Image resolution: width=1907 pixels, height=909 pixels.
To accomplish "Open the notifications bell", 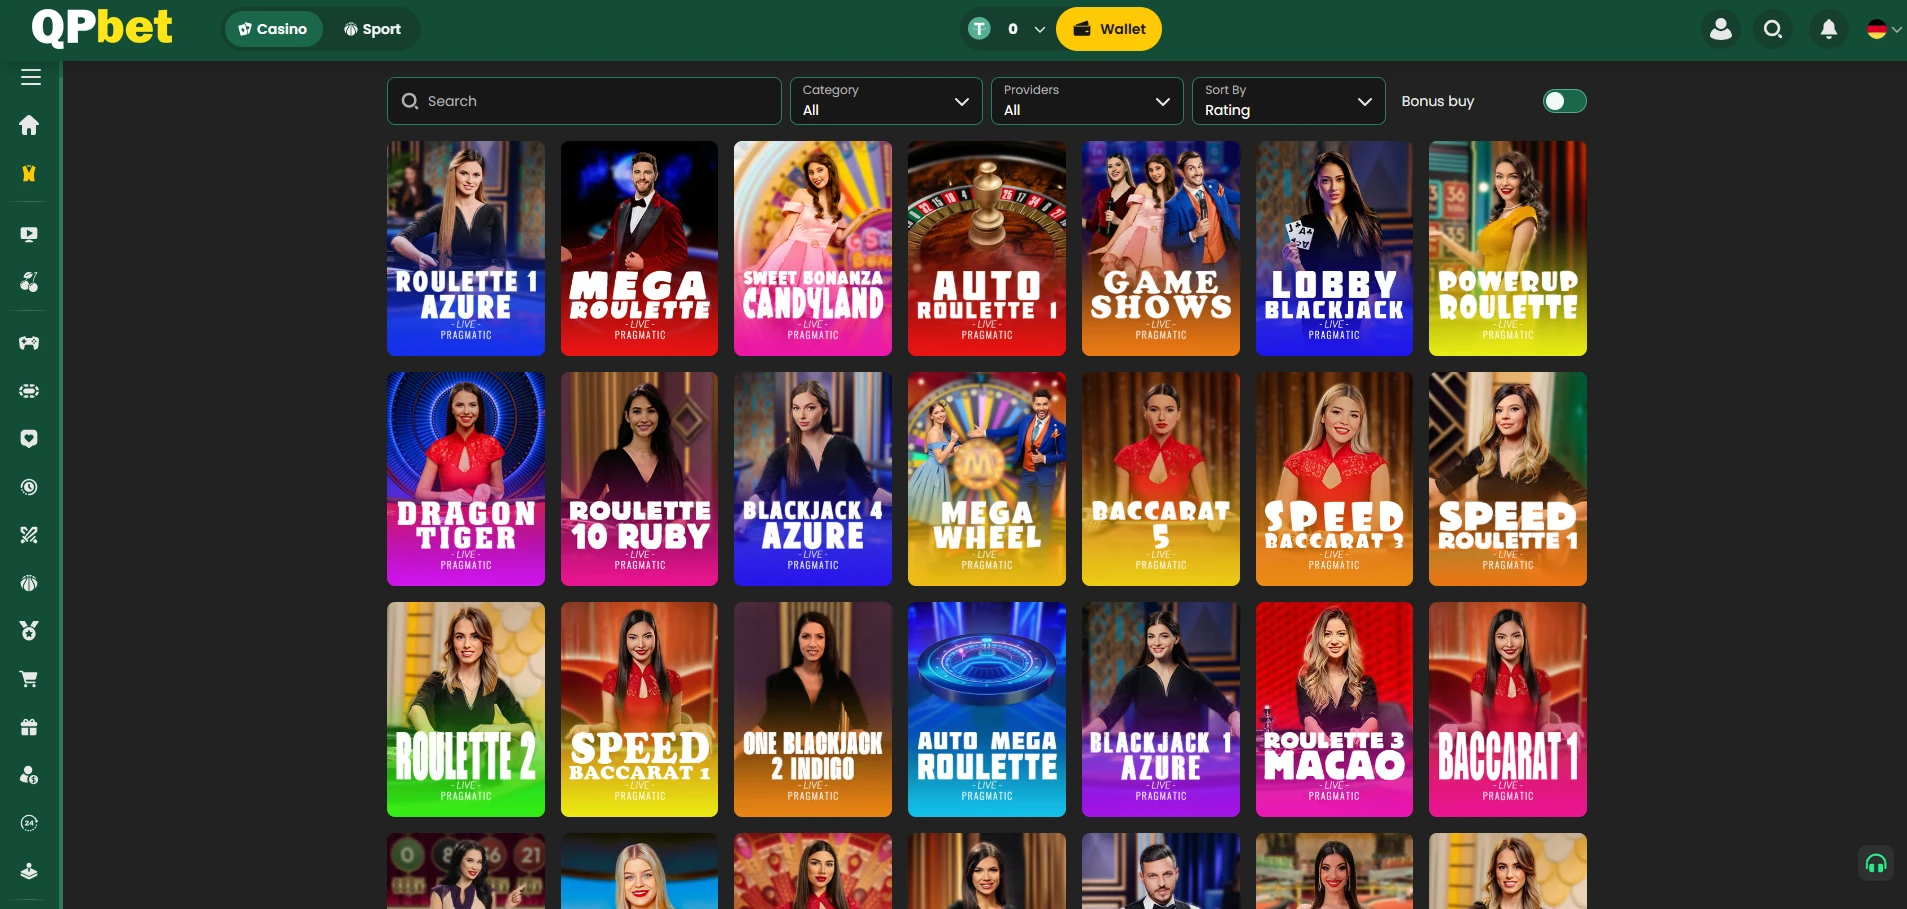I will pyautogui.click(x=1829, y=29).
